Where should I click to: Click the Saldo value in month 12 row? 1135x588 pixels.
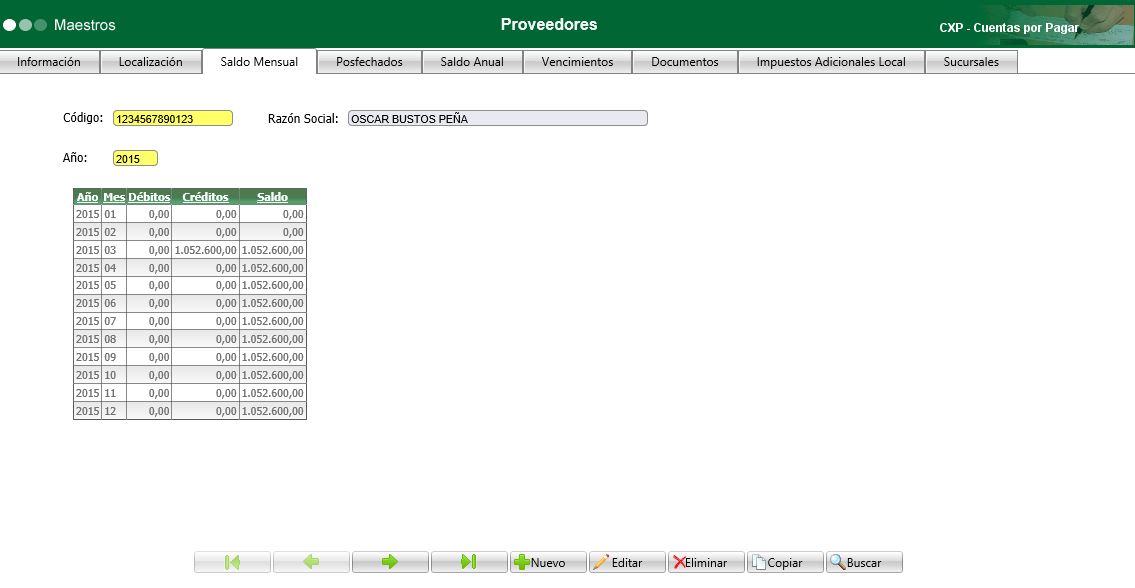(x=273, y=411)
